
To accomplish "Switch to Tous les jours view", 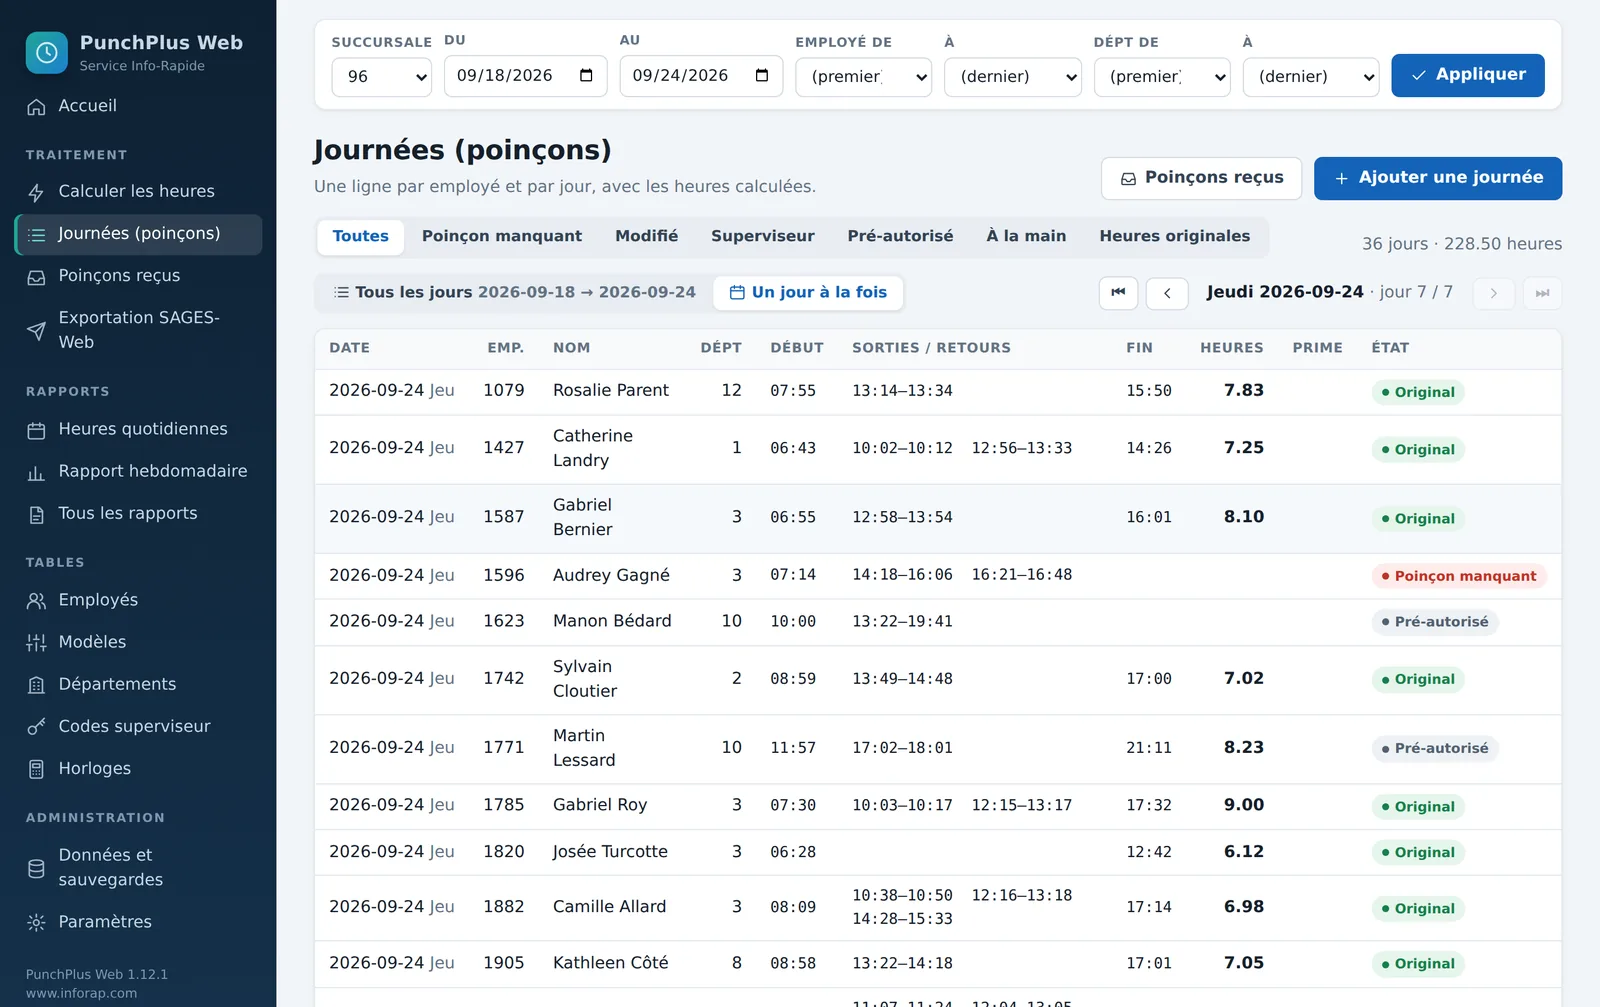I will [514, 292].
